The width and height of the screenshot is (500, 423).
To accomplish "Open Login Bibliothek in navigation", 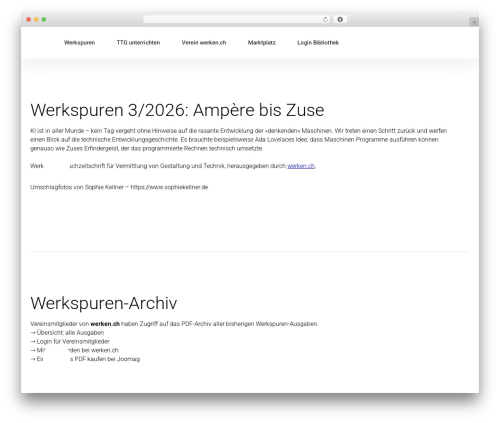I will pyautogui.click(x=318, y=43).
